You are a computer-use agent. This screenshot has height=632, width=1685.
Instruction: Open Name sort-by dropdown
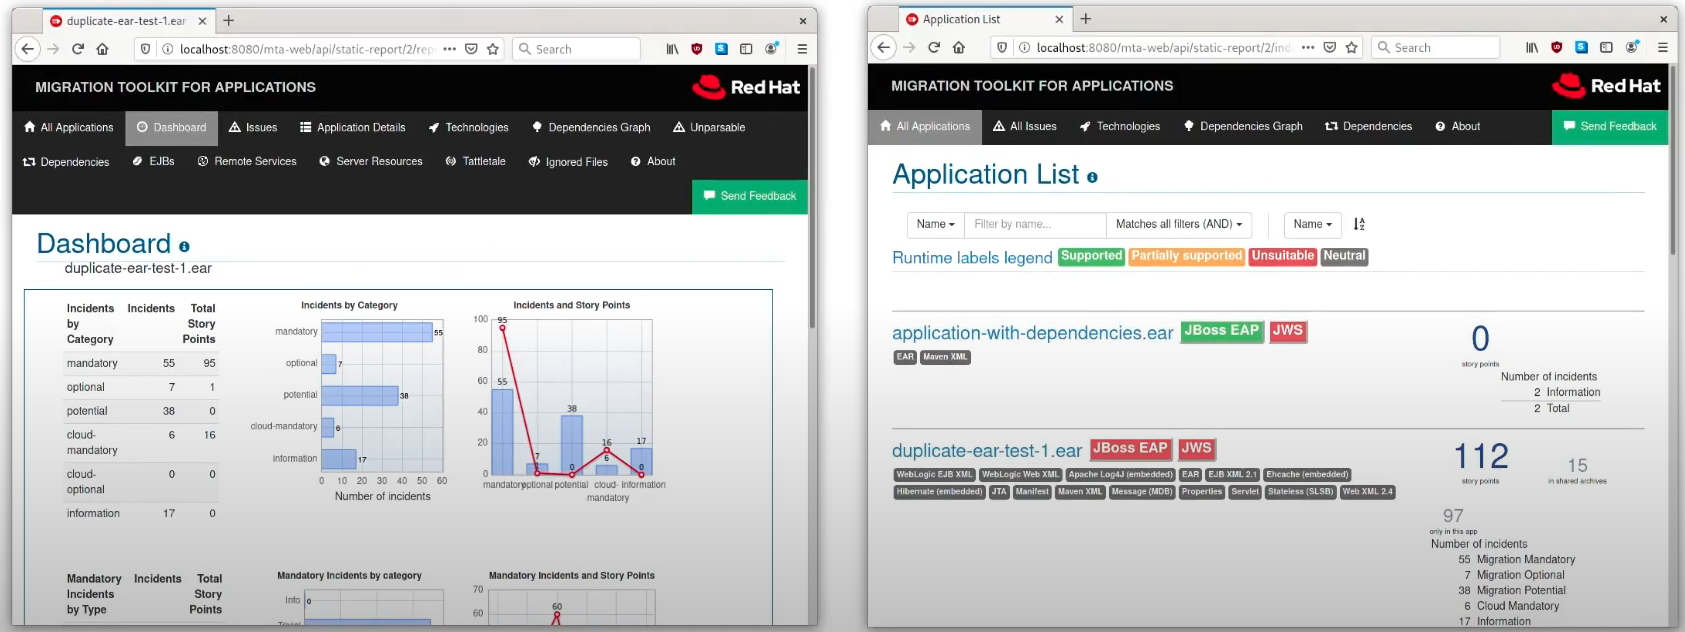[x=1312, y=224]
